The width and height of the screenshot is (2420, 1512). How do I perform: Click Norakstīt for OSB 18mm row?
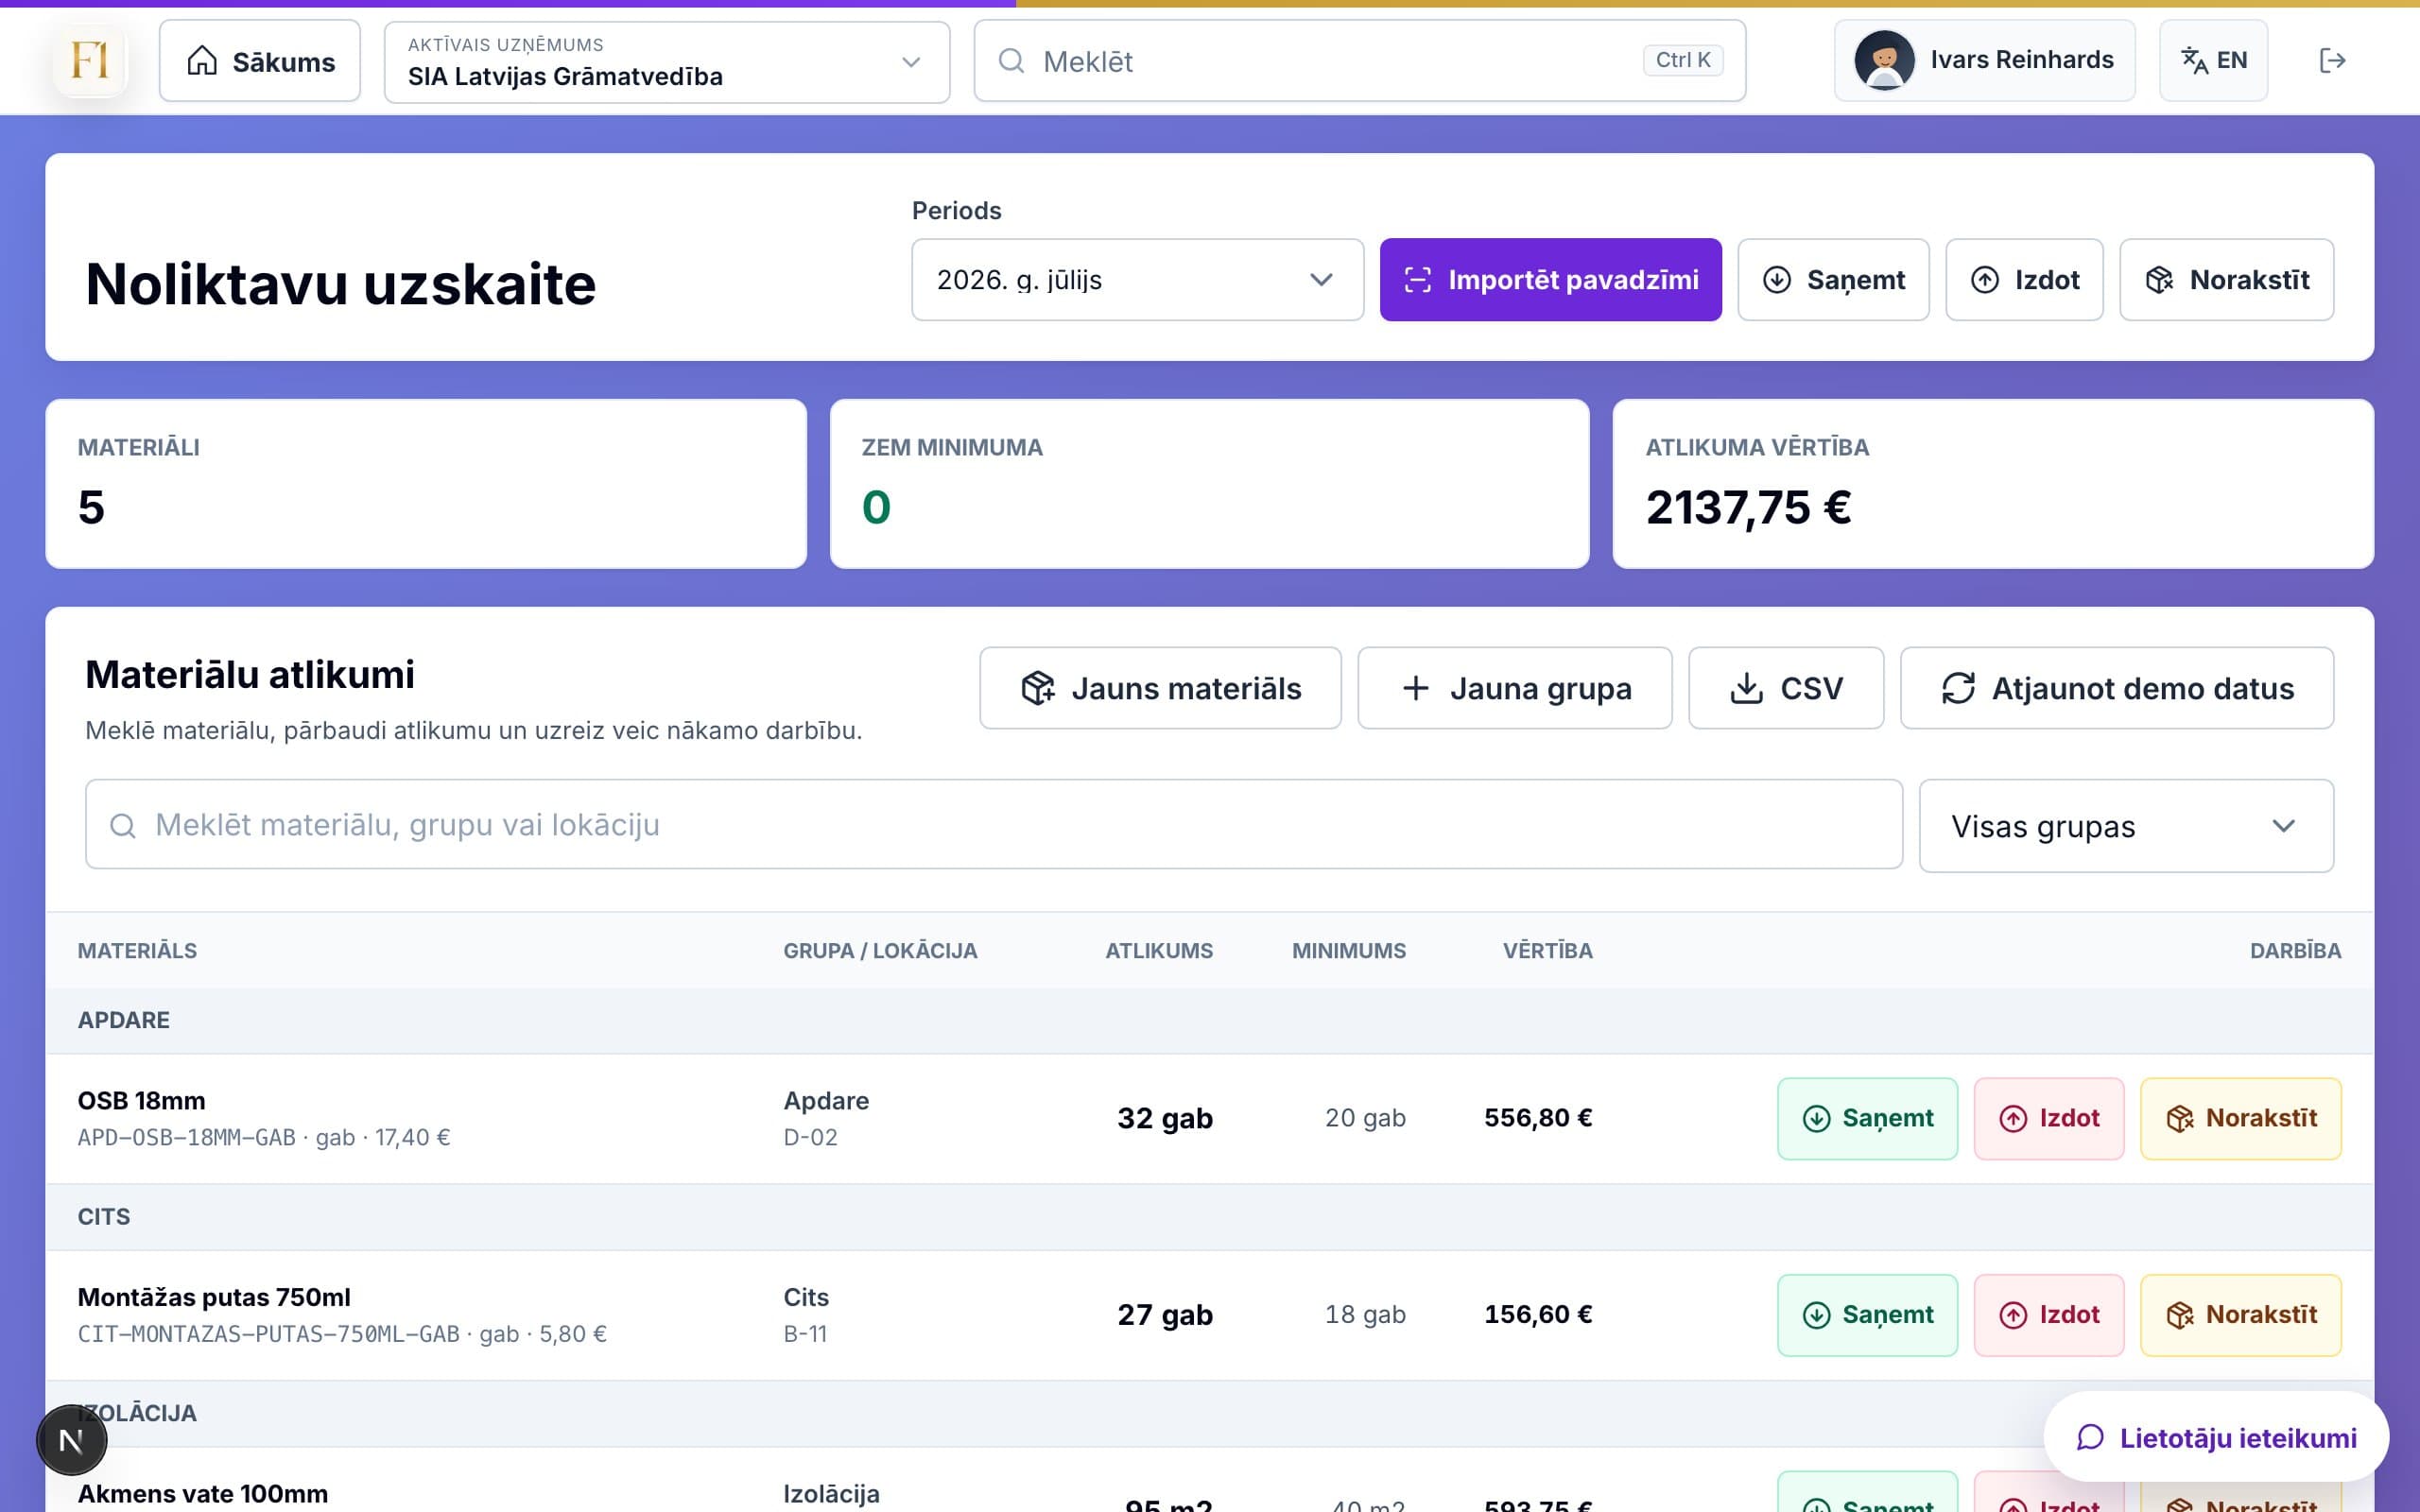tap(2240, 1118)
